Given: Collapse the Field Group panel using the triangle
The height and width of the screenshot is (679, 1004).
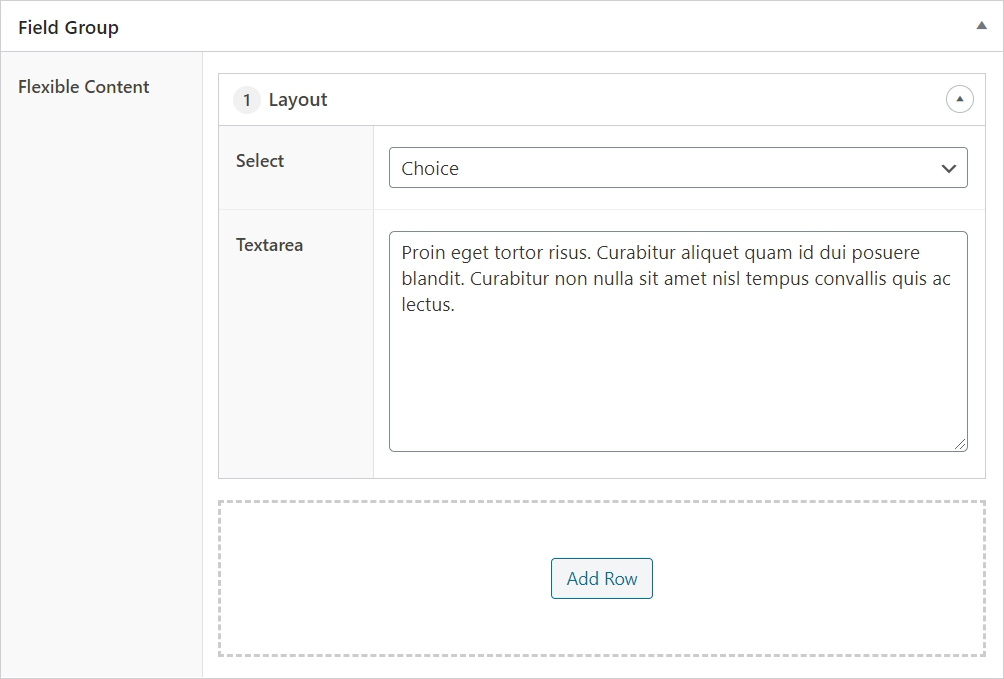Looking at the screenshot, I should pos(981,26).
